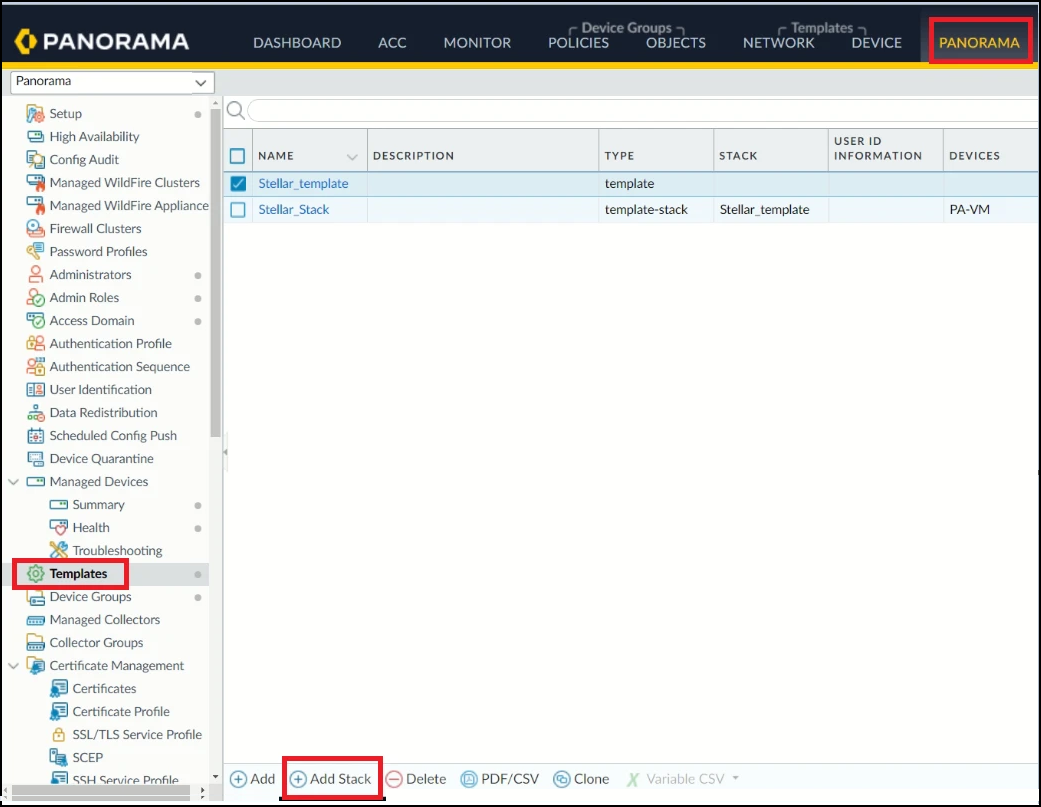Click the Firewall Clusters icon

coord(35,229)
